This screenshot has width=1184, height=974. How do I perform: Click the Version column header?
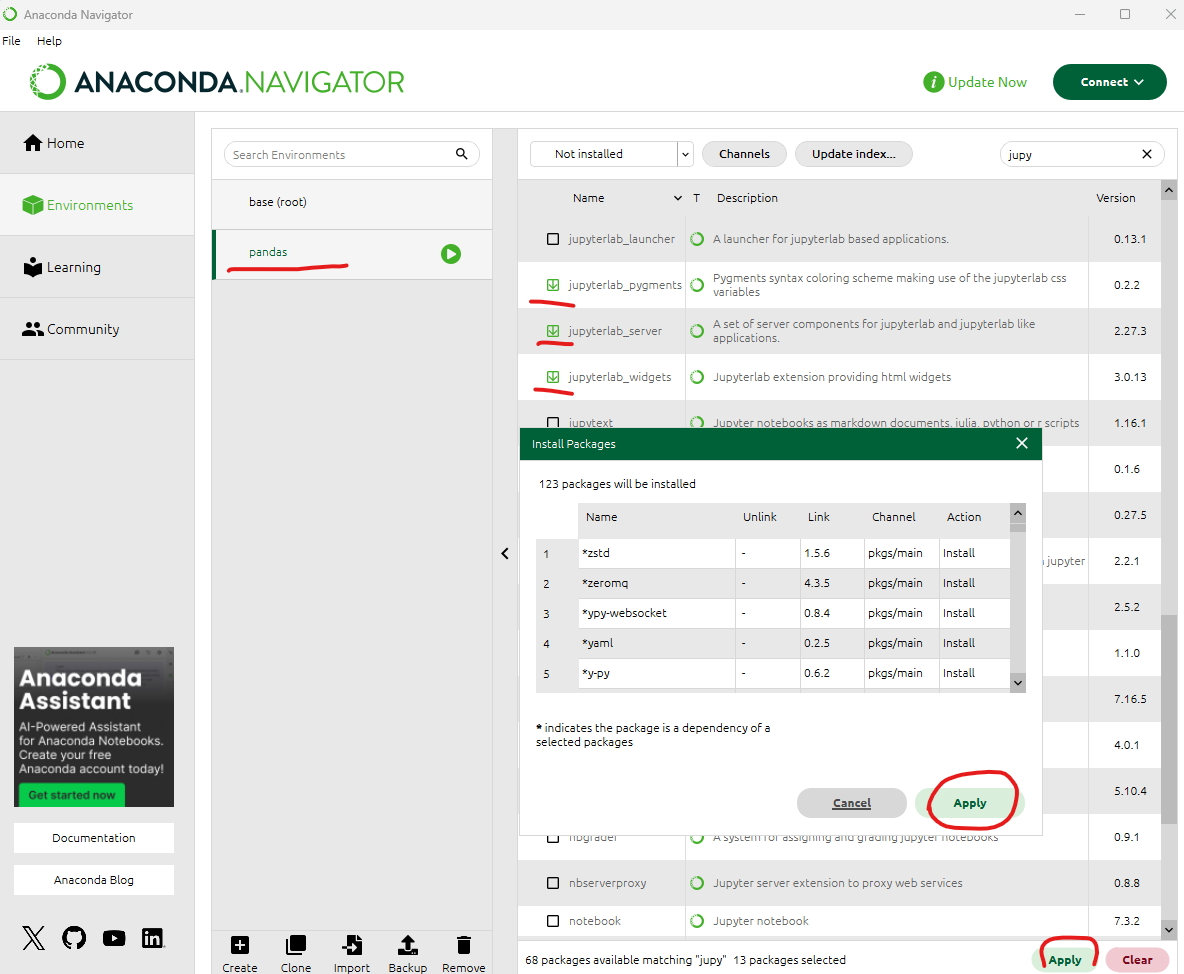1115,198
